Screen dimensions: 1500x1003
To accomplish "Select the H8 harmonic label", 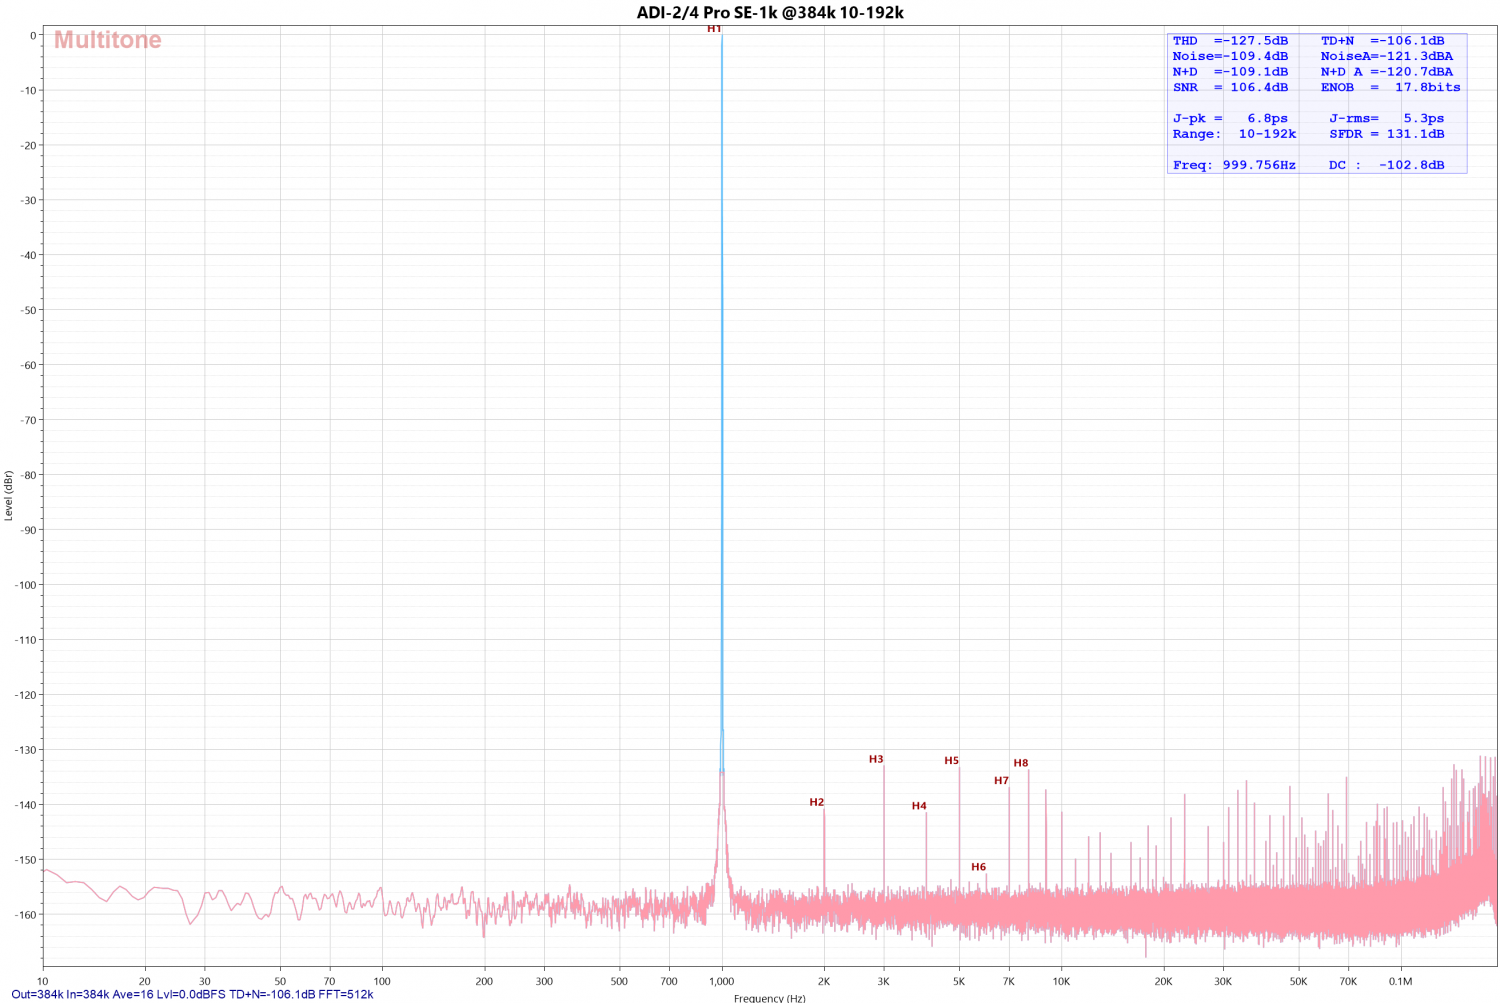I will coord(1021,763).
